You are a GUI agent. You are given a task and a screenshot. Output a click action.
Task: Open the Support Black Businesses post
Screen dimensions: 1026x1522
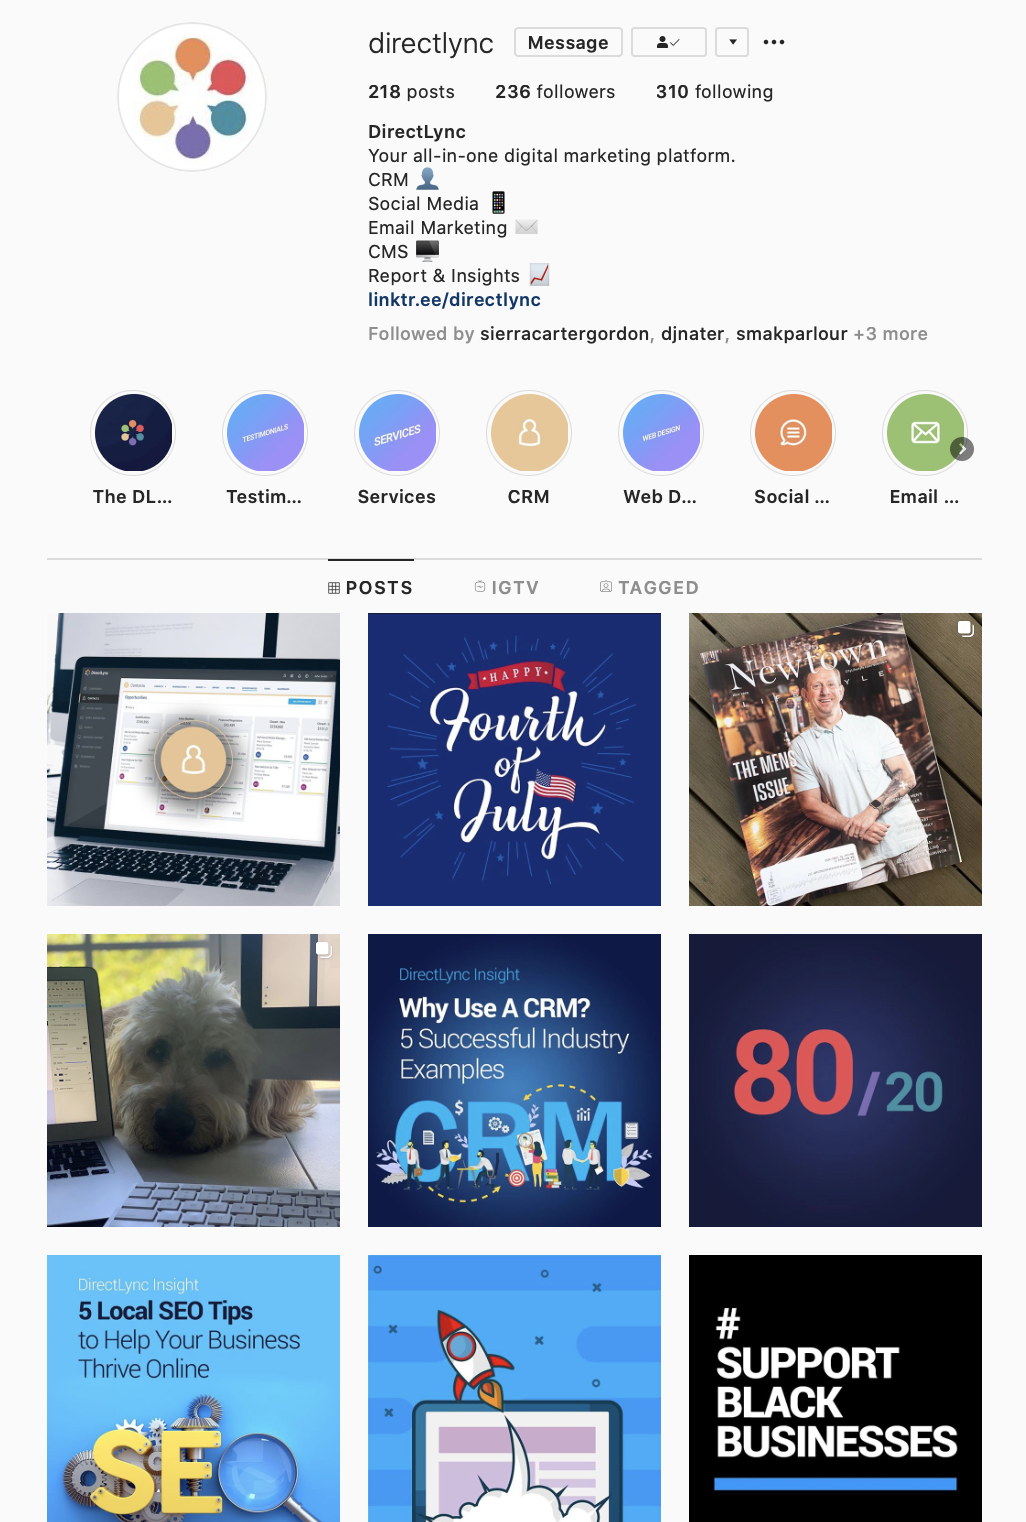tap(835, 1388)
